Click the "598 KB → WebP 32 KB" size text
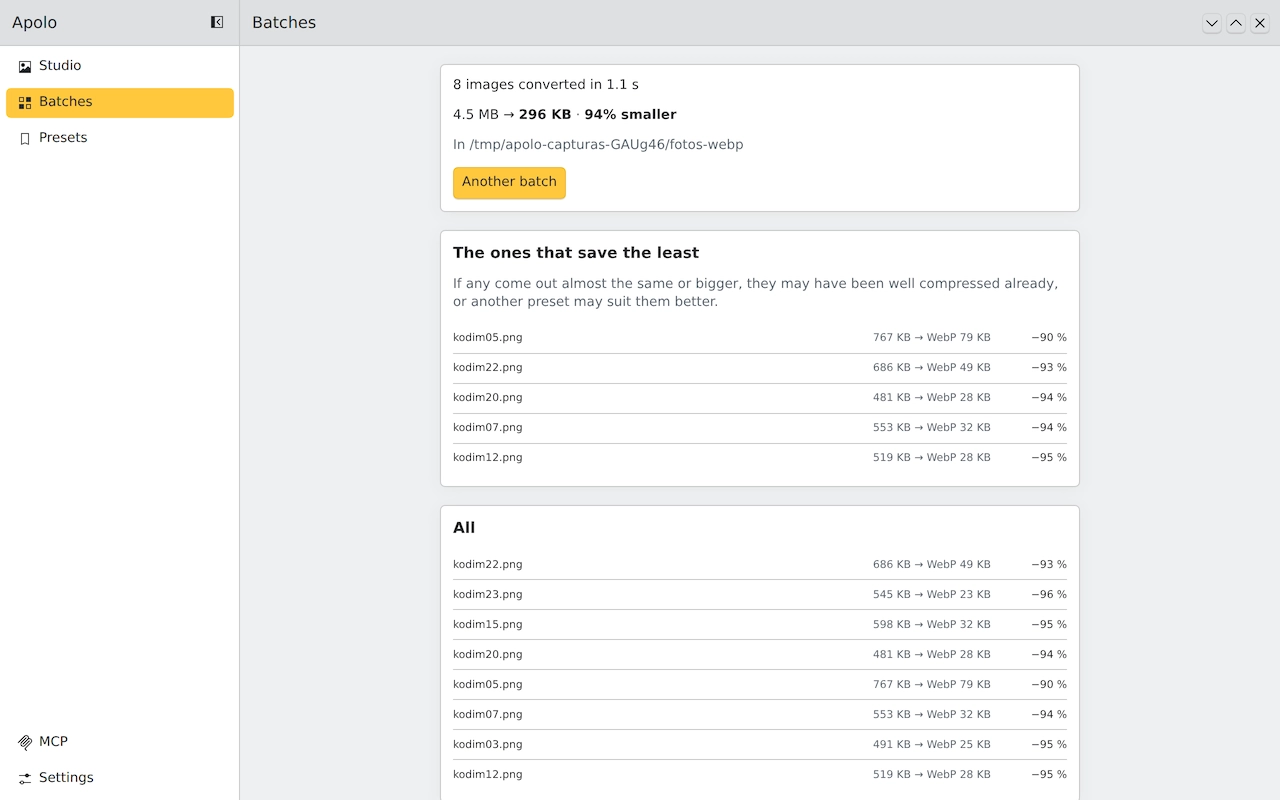This screenshot has height=800, width=1280. [932, 625]
